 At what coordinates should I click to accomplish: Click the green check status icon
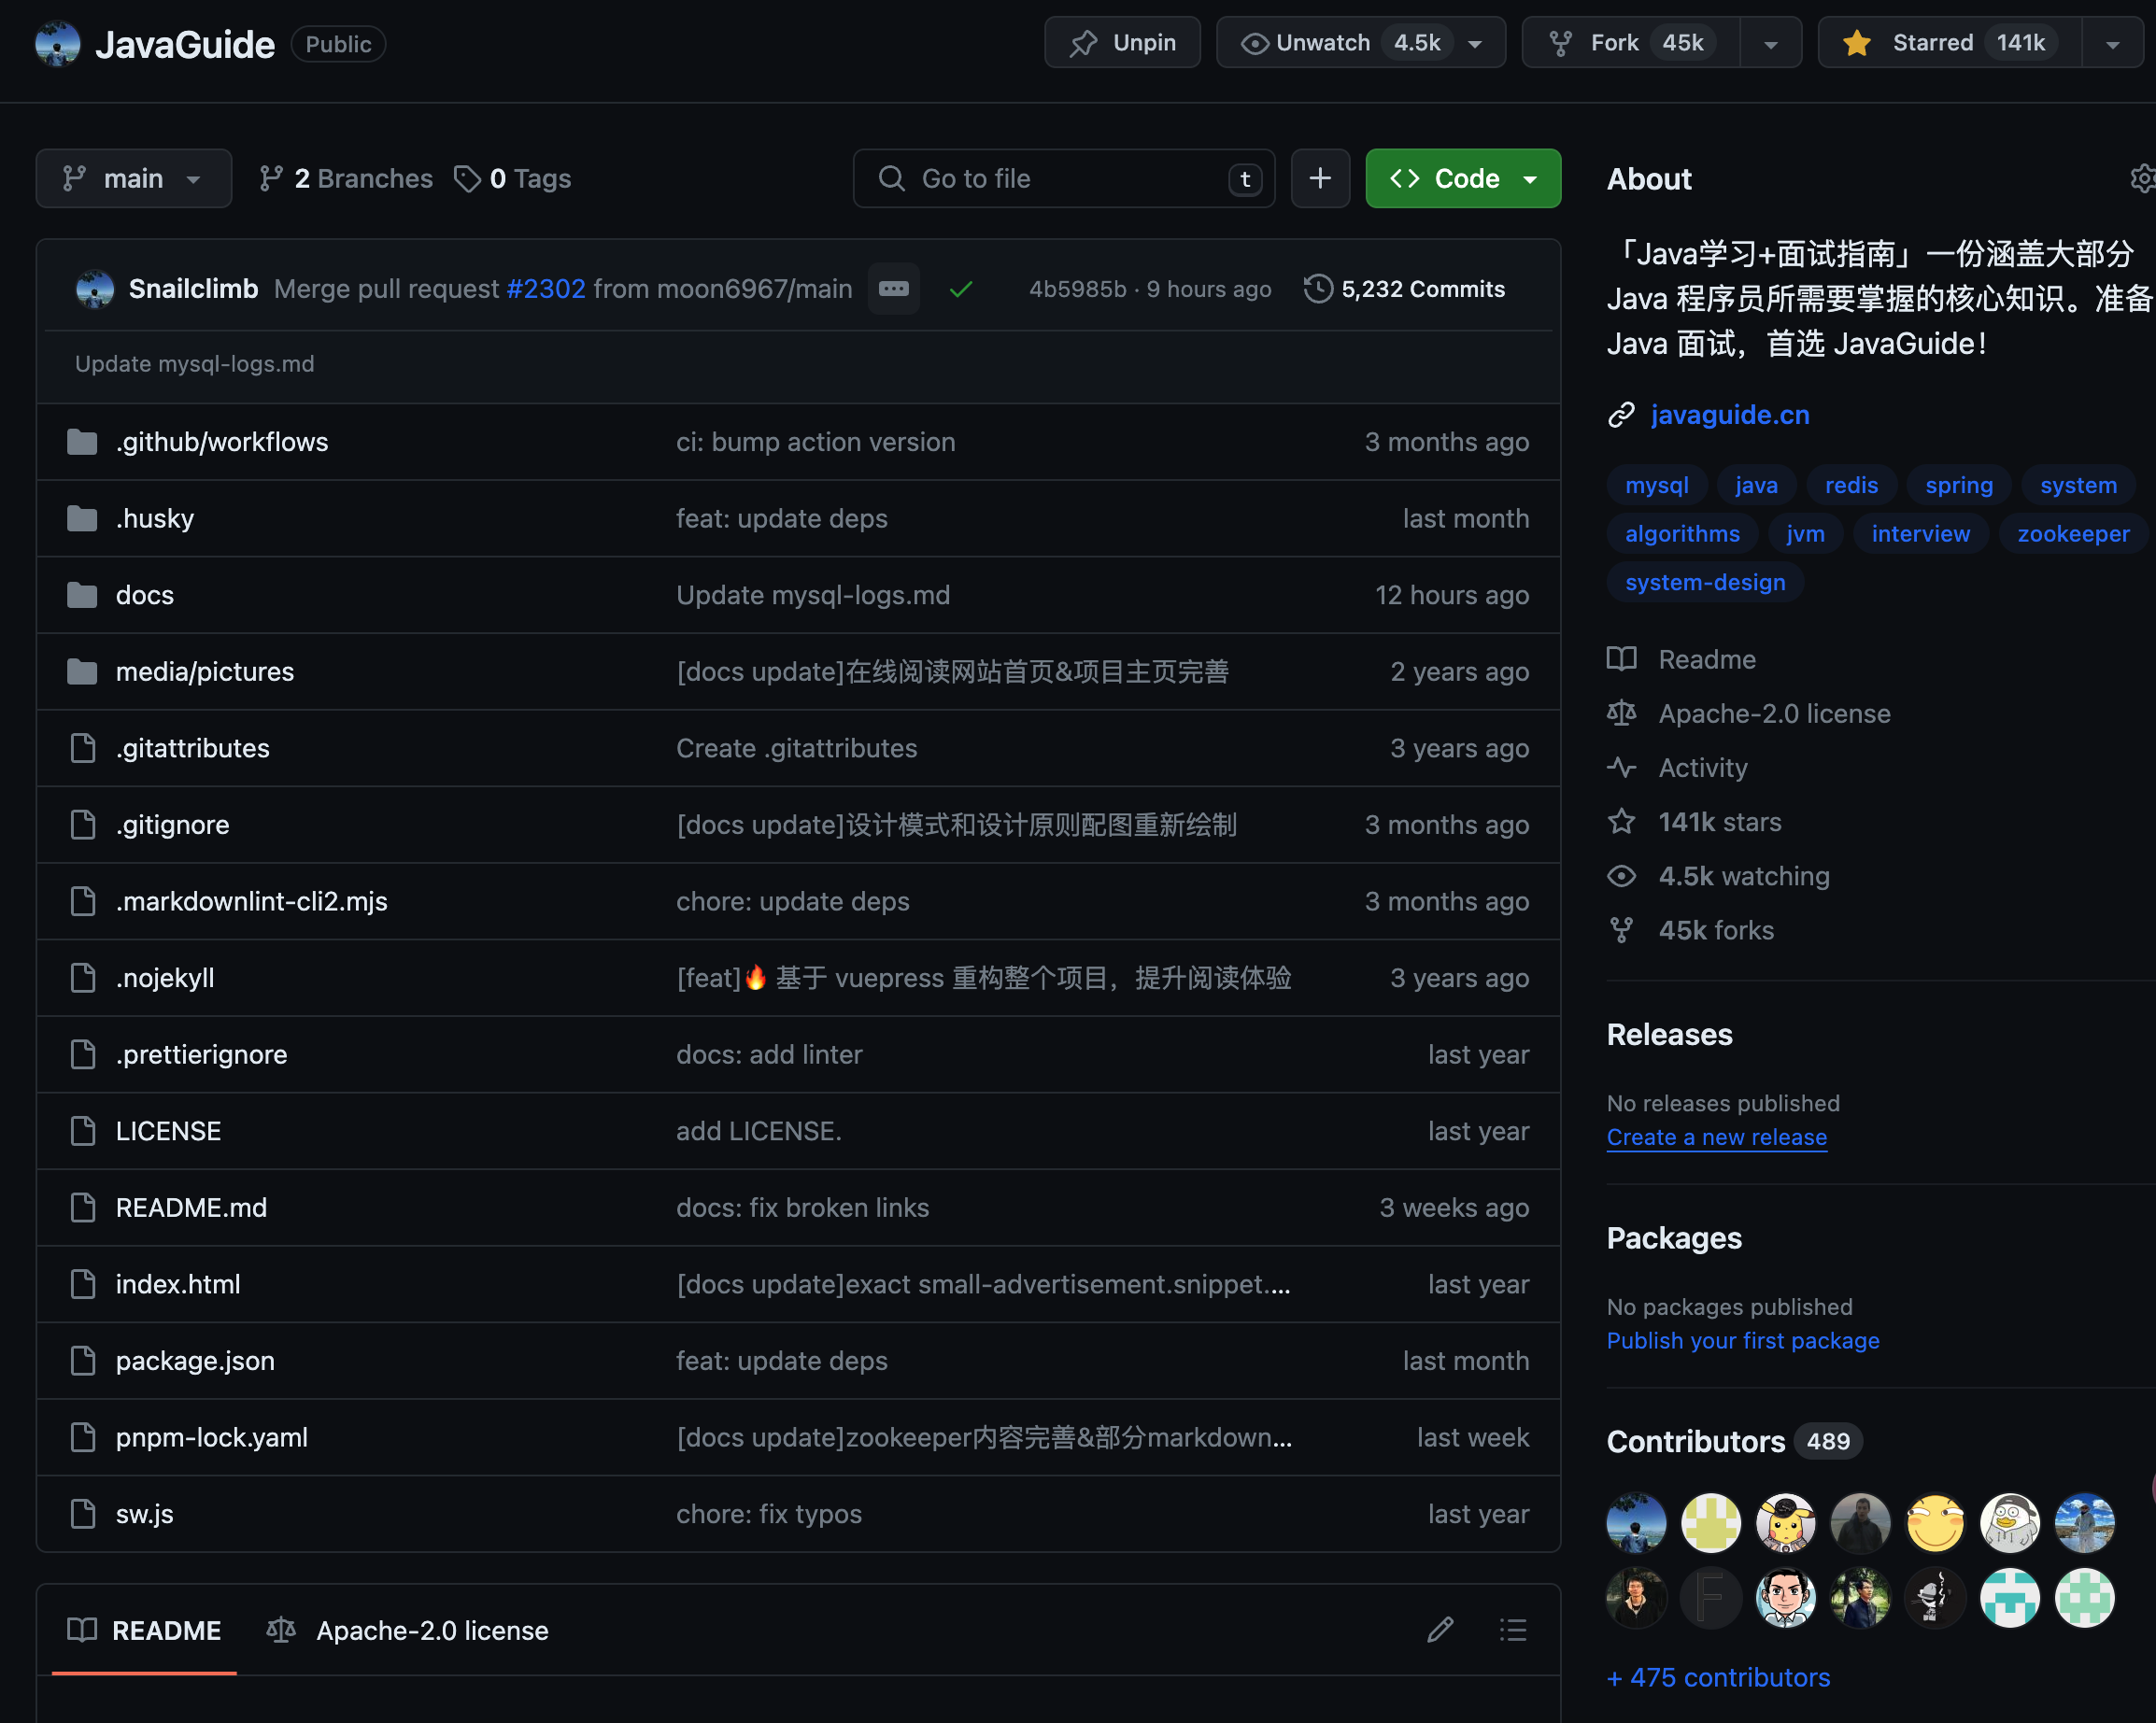[961, 289]
